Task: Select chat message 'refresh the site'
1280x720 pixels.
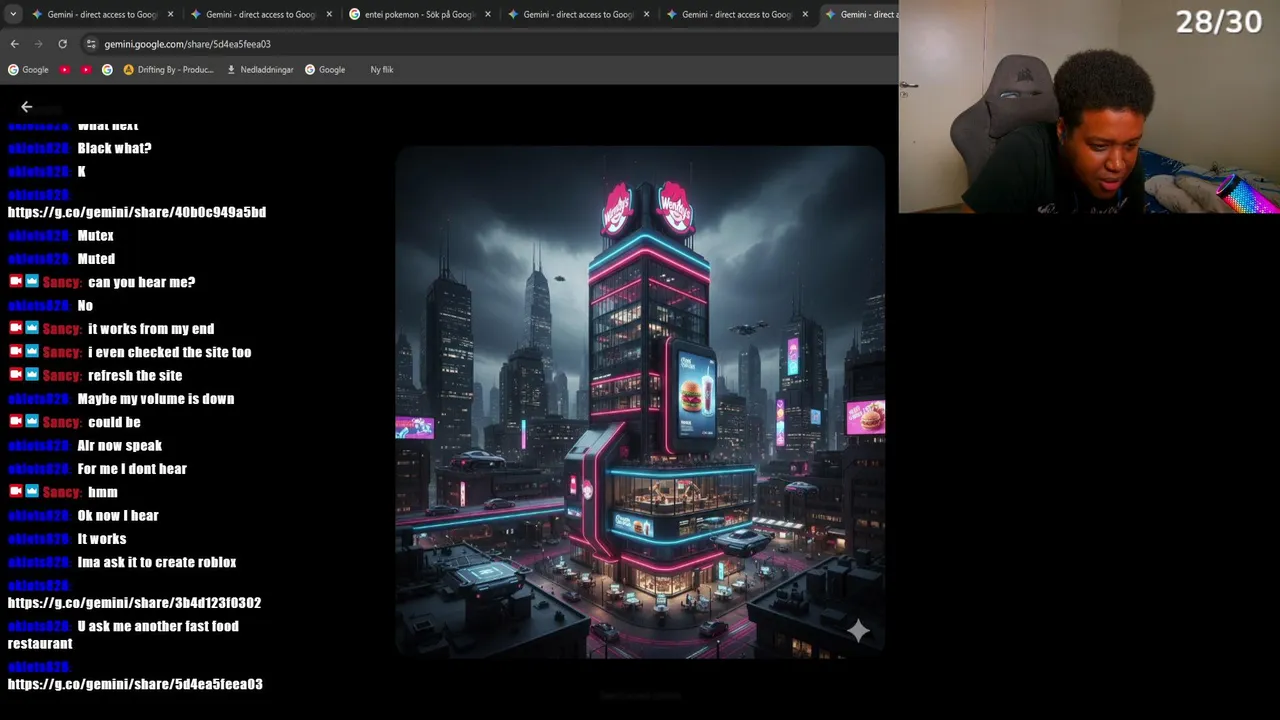Action: (135, 375)
